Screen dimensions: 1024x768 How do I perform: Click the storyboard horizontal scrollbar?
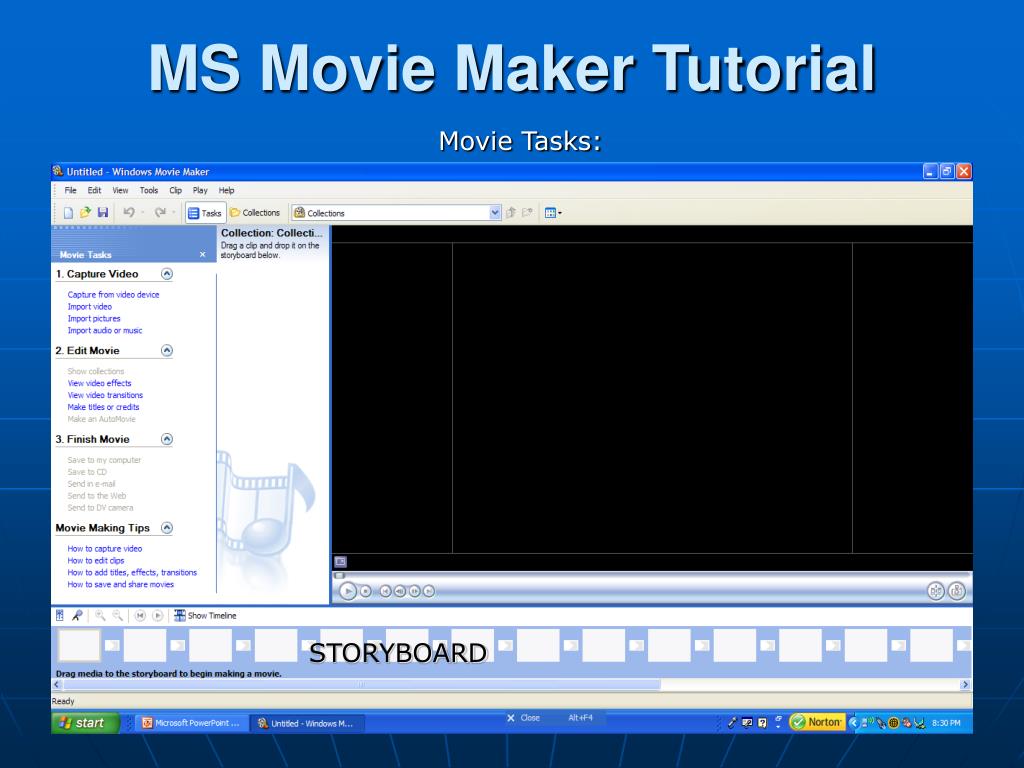point(362,684)
